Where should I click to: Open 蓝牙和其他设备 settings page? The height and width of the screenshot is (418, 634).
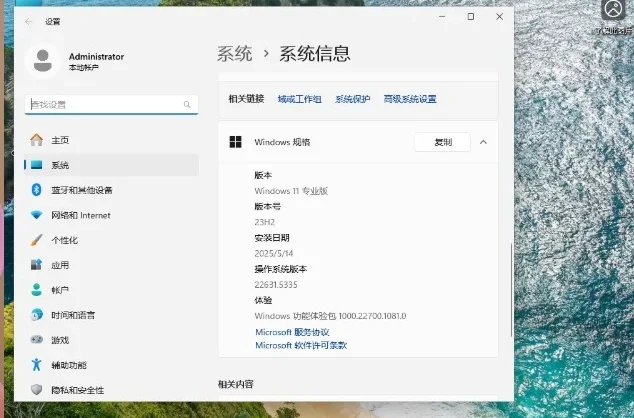[x=111, y=190]
